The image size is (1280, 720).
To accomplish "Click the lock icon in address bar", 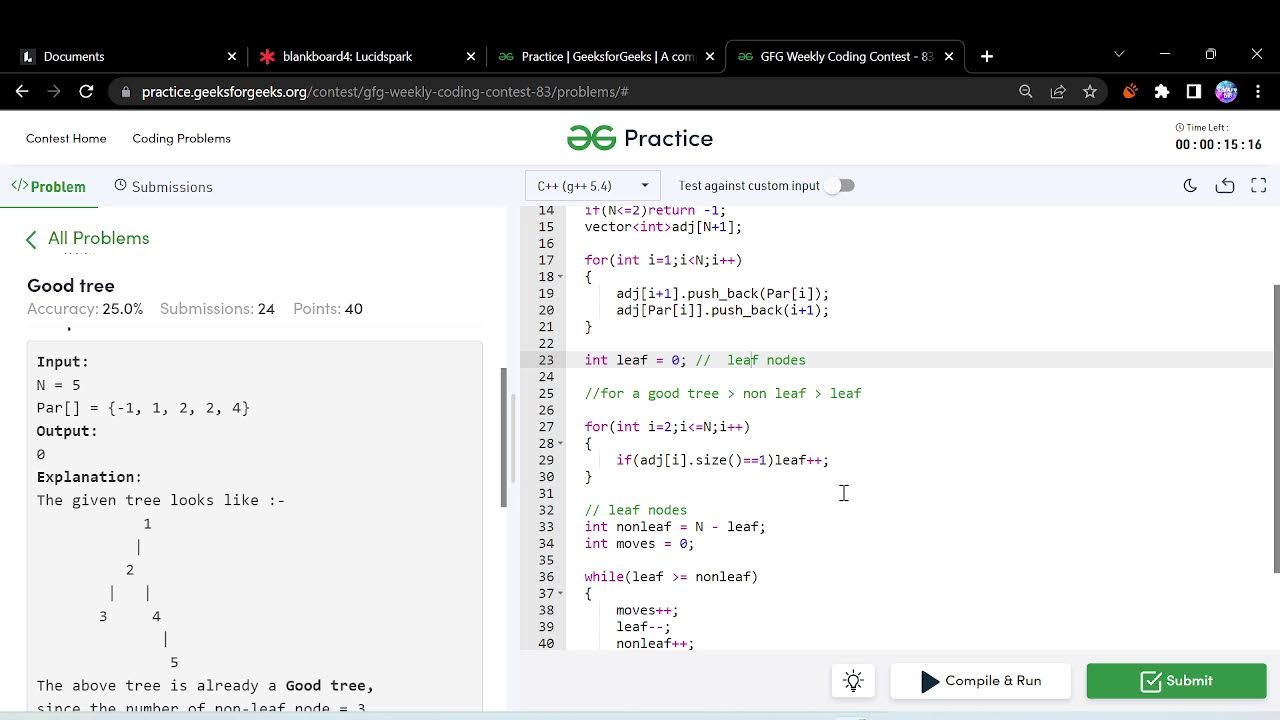I will tap(126, 92).
